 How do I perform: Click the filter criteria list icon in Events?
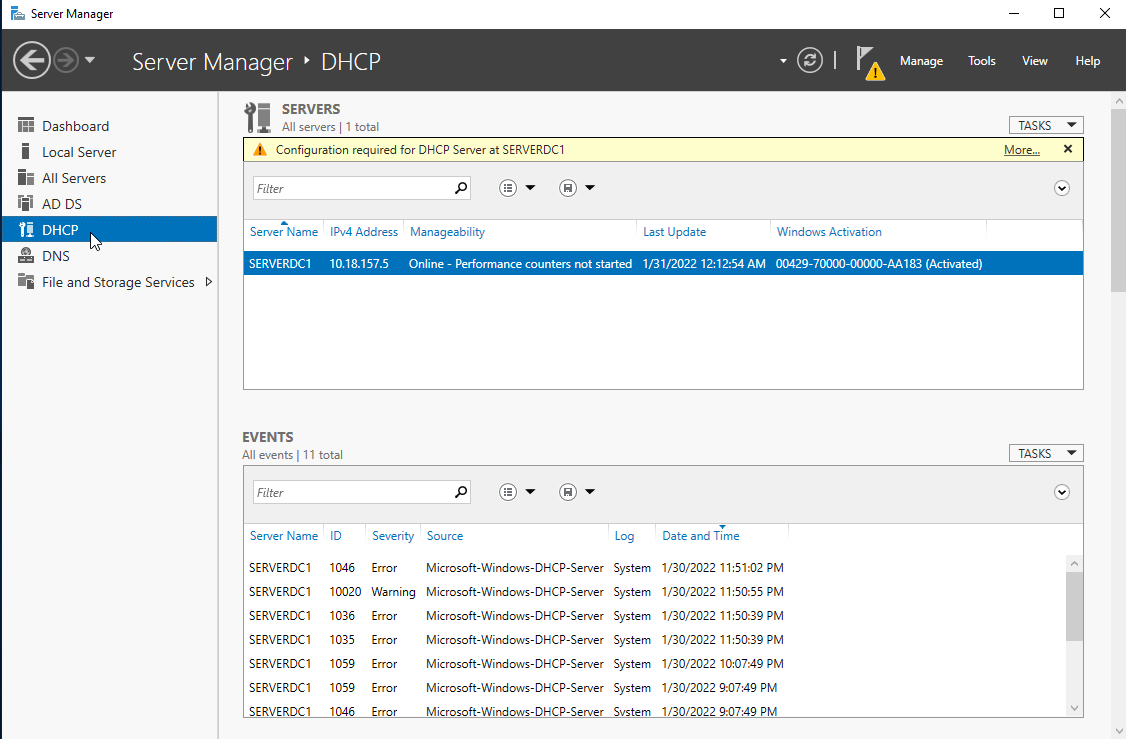point(508,491)
